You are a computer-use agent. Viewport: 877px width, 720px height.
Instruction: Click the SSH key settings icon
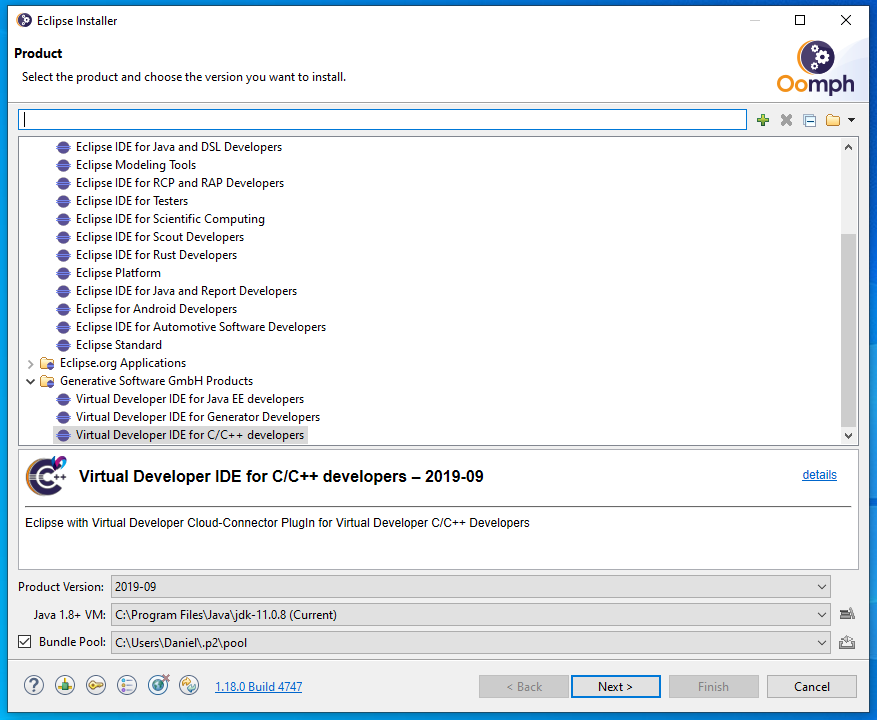point(96,685)
